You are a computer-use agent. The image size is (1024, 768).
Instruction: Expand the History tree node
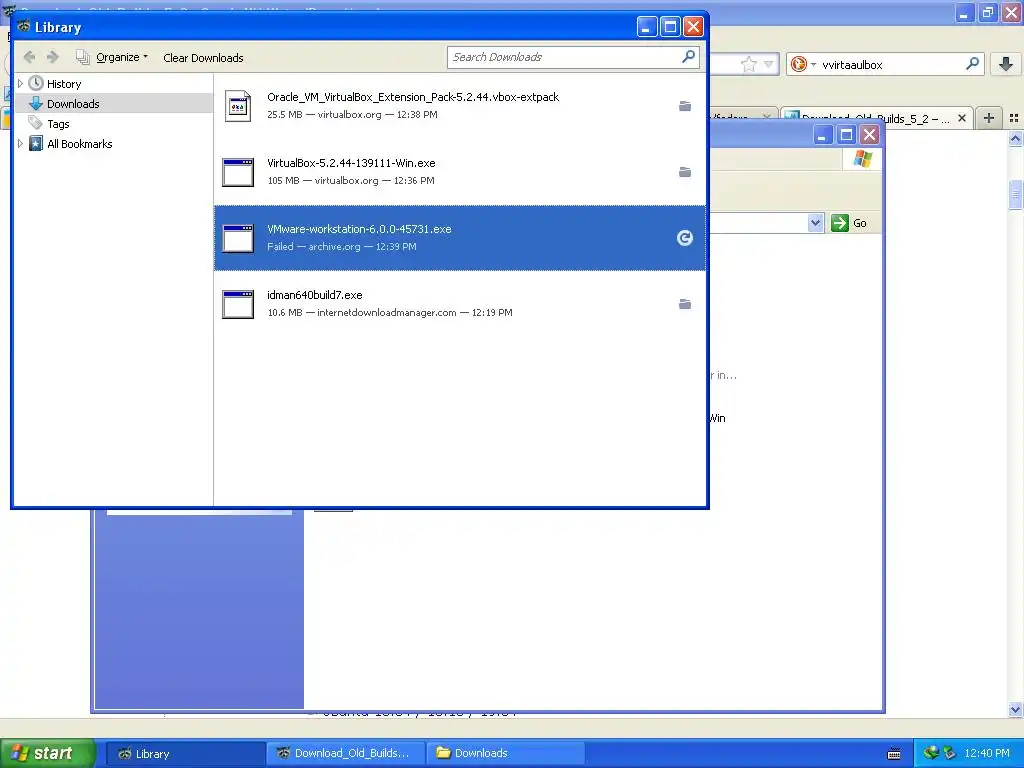pyautogui.click(x=20, y=84)
